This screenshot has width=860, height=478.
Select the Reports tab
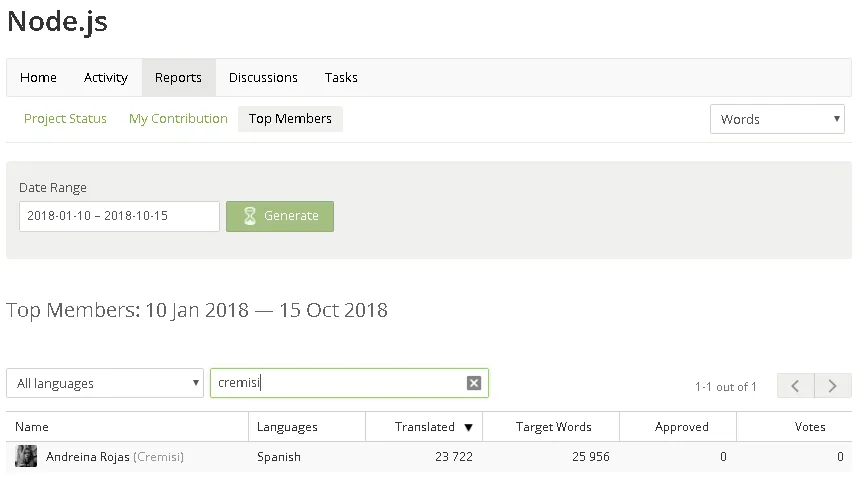point(178,78)
